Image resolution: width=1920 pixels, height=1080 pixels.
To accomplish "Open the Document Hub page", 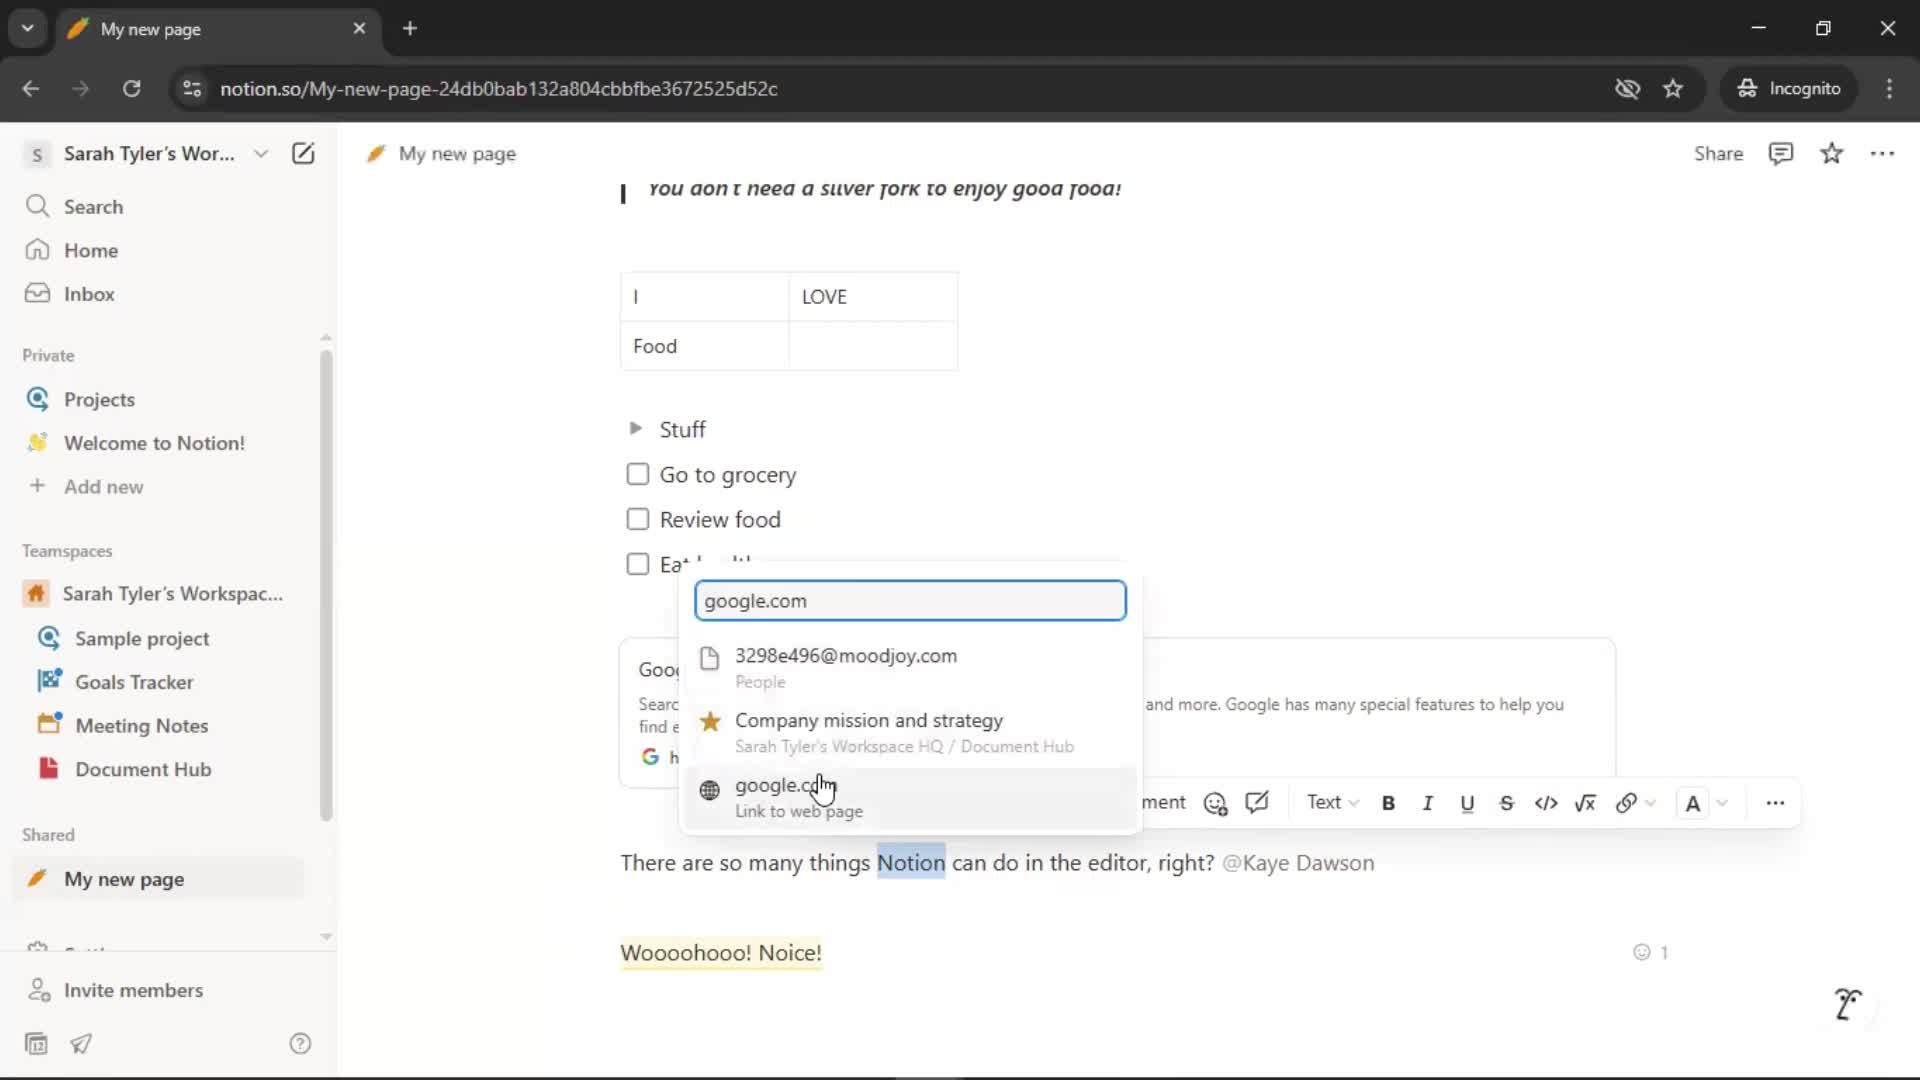I will coord(143,769).
